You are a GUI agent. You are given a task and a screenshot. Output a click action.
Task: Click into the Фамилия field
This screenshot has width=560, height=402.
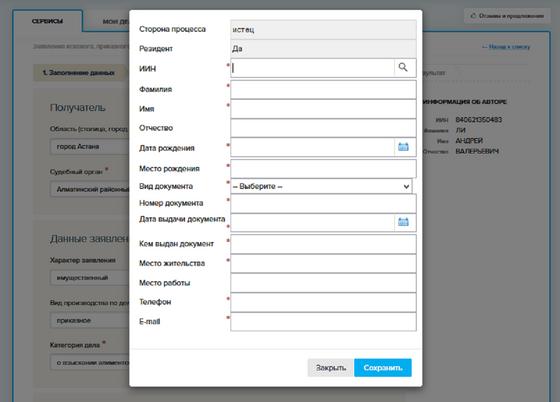pyautogui.click(x=323, y=89)
